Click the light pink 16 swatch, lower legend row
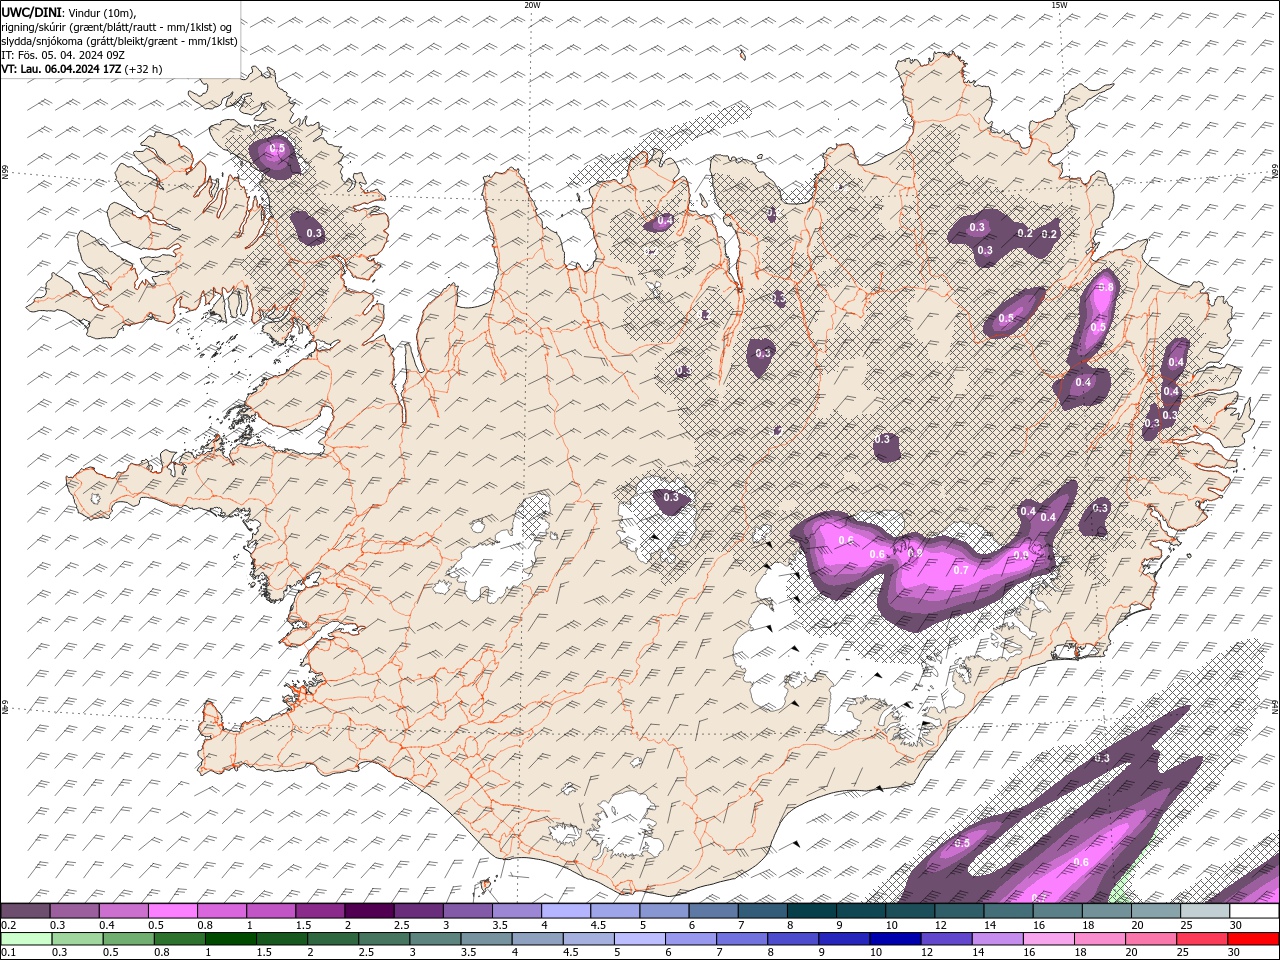This screenshot has width=1280, height=960. pyautogui.click(x=1048, y=939)
